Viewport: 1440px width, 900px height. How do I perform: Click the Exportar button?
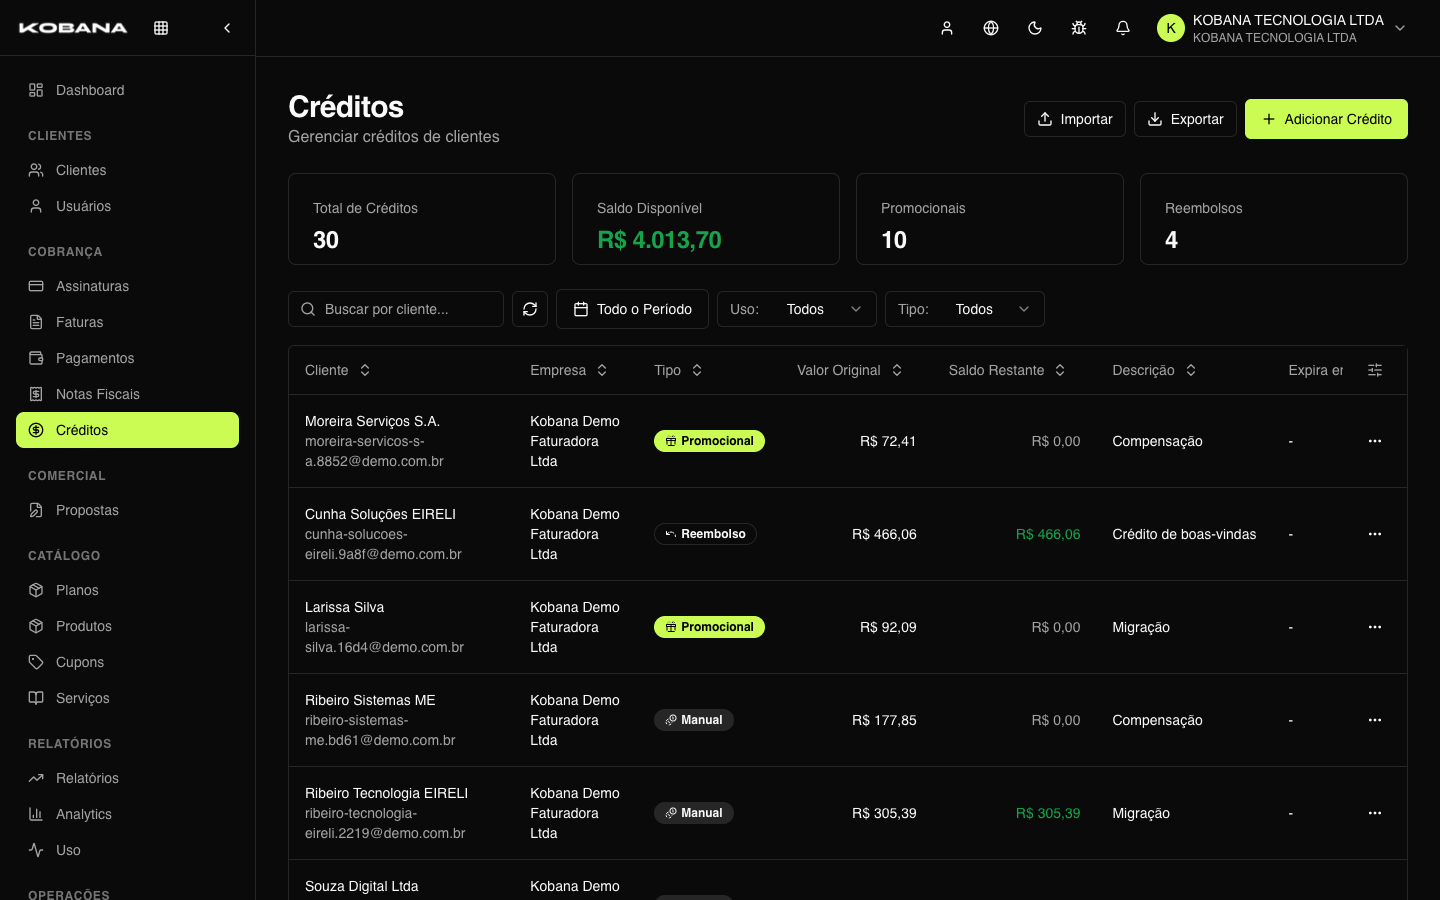tap(1185, 119)
